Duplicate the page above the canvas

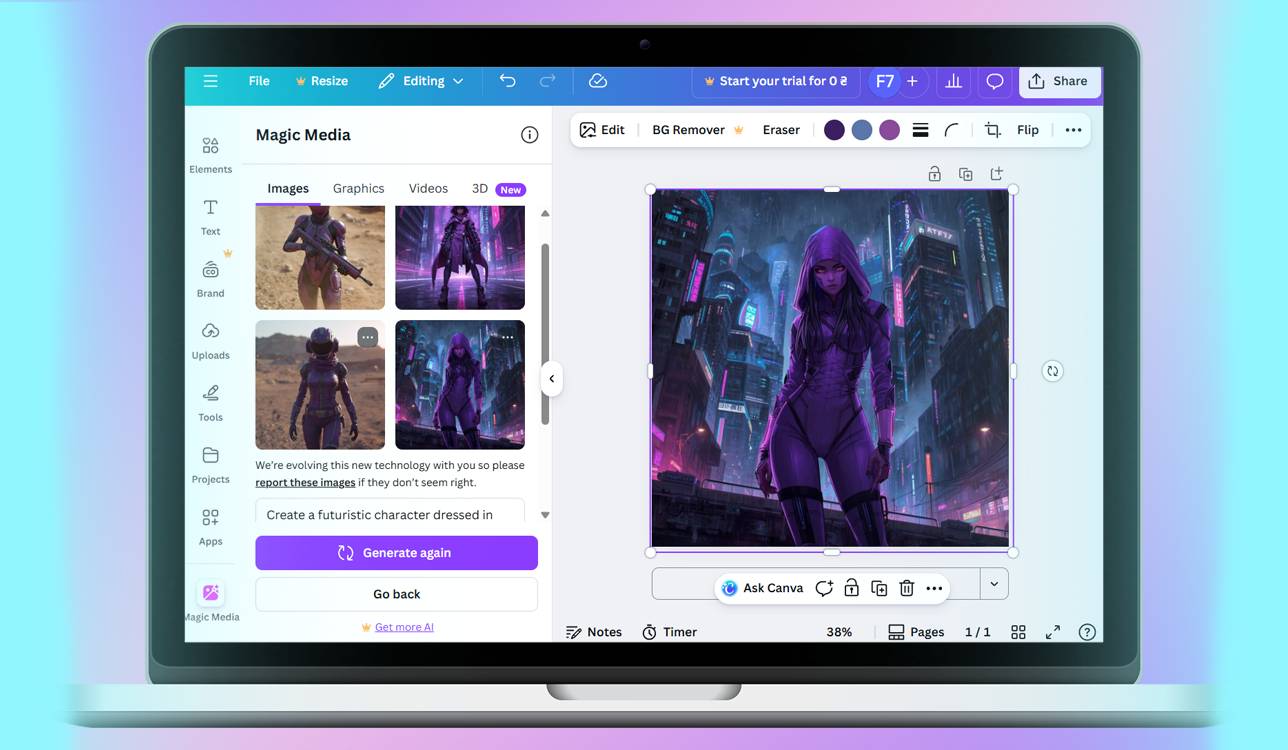(965, 174)
